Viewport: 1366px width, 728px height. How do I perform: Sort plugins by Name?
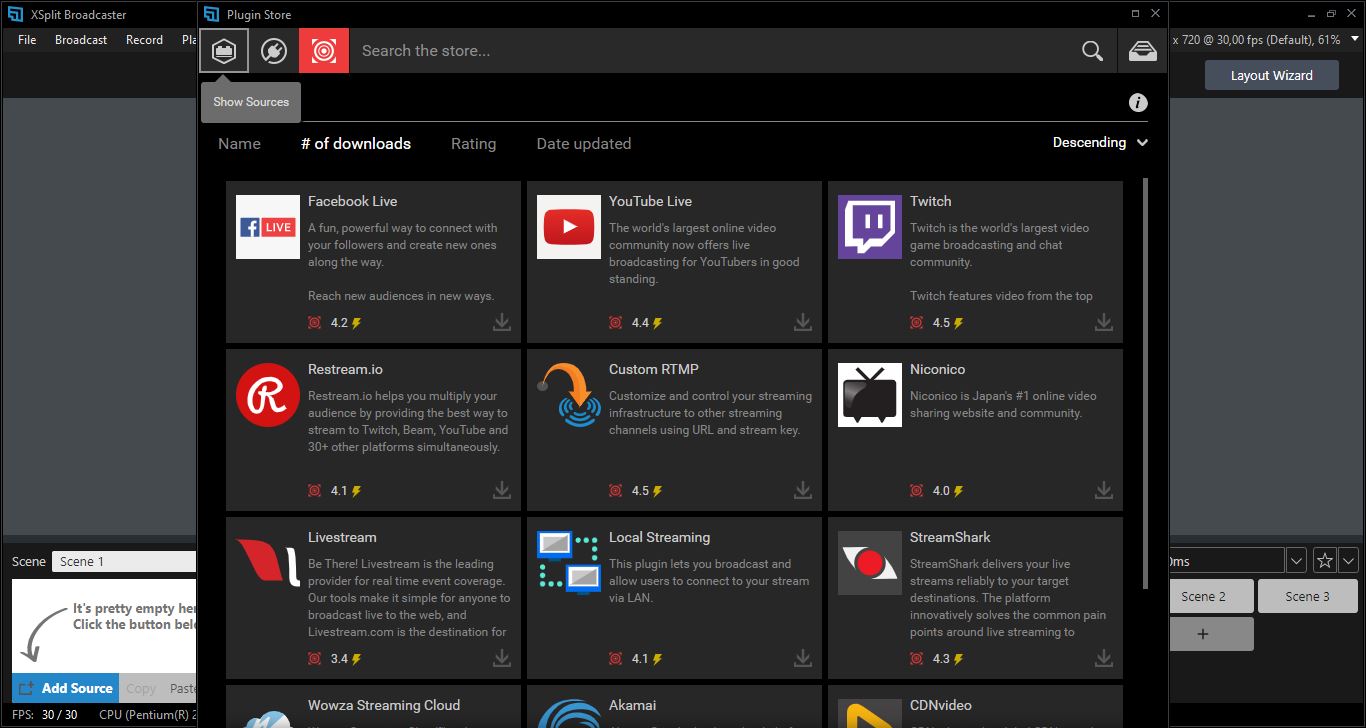pyautogui.click(x=239, y=144)
